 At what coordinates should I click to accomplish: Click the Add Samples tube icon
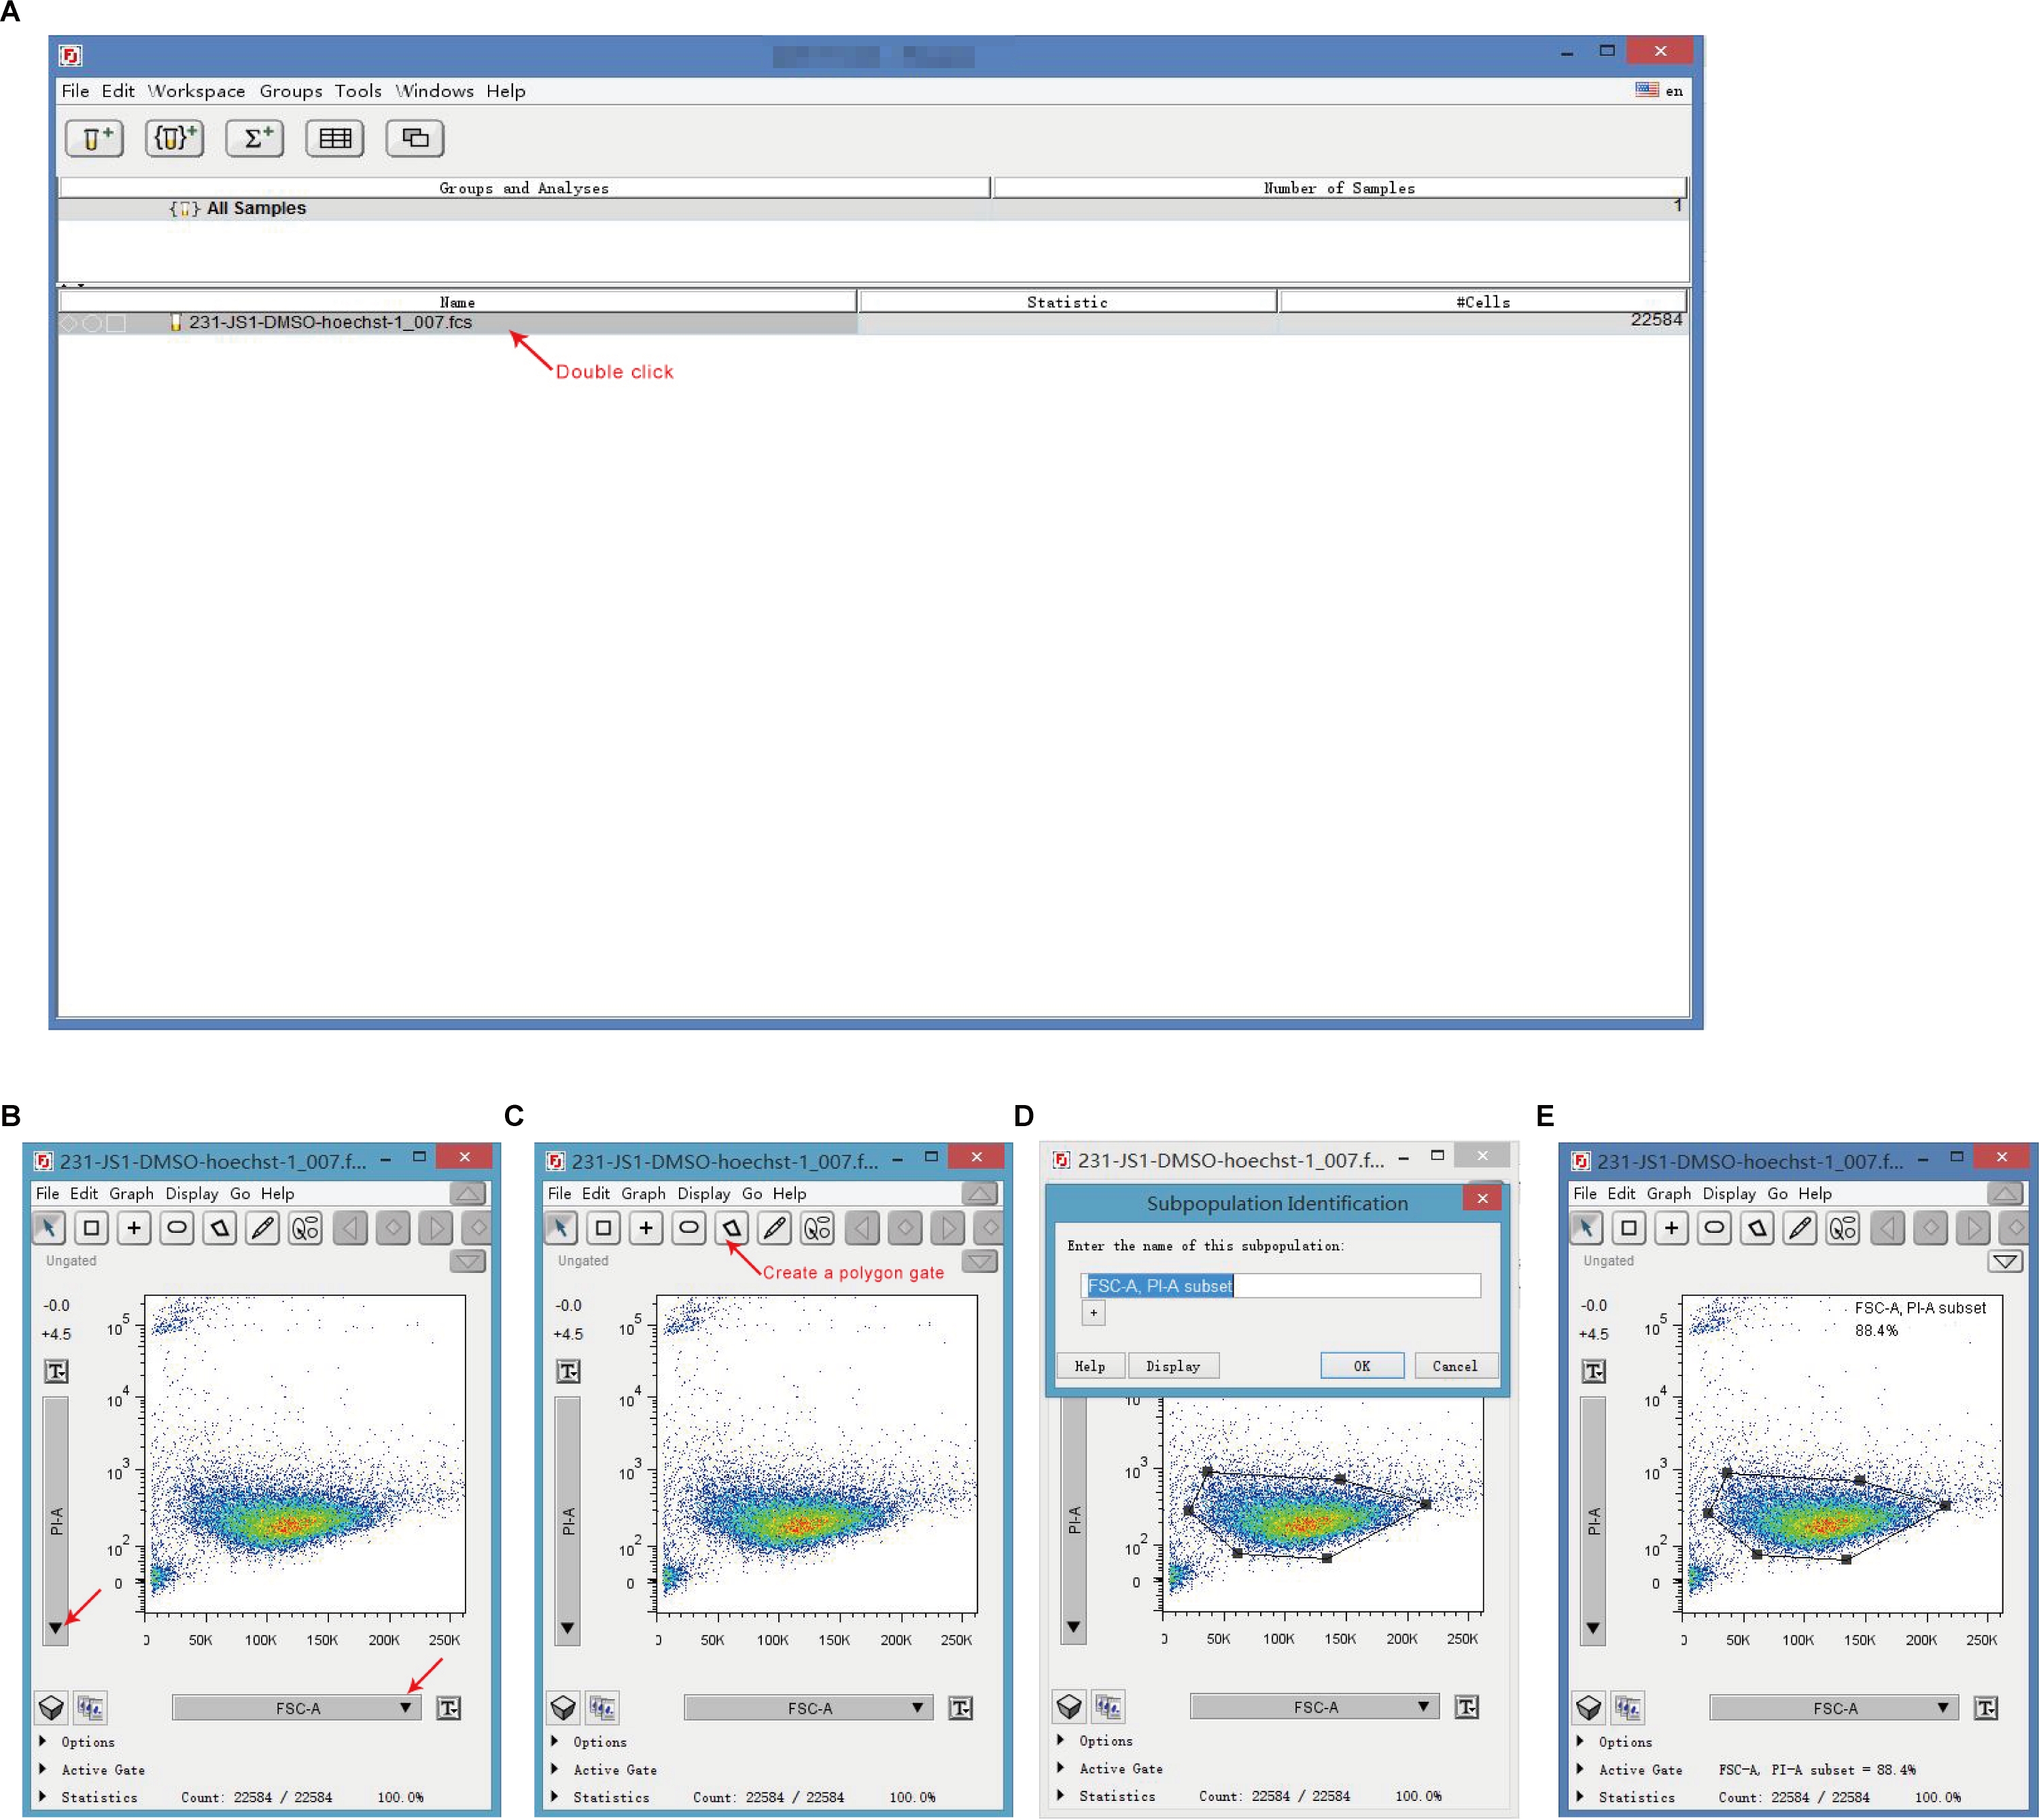tap(94, 138)
